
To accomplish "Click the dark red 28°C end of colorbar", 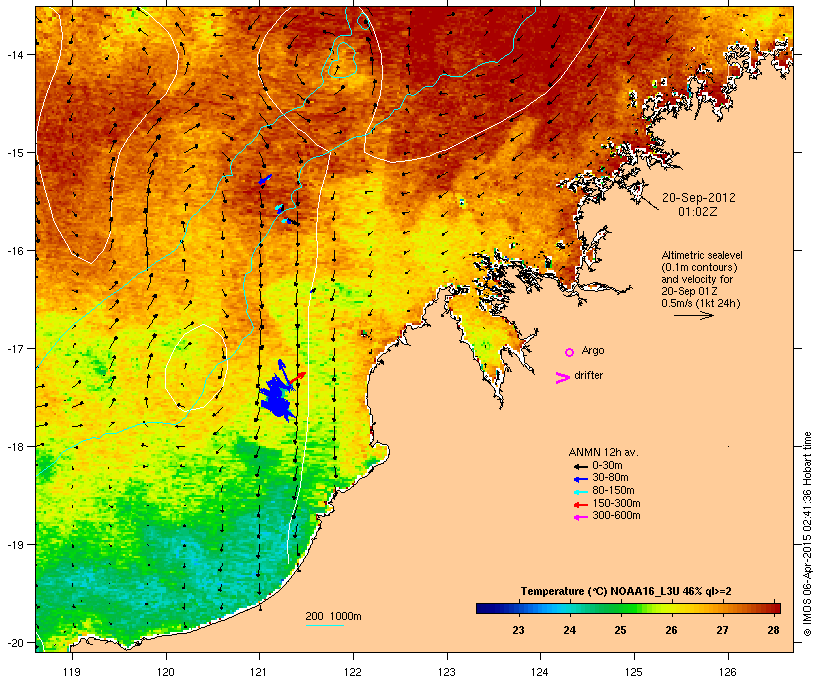I will (774, 608).
